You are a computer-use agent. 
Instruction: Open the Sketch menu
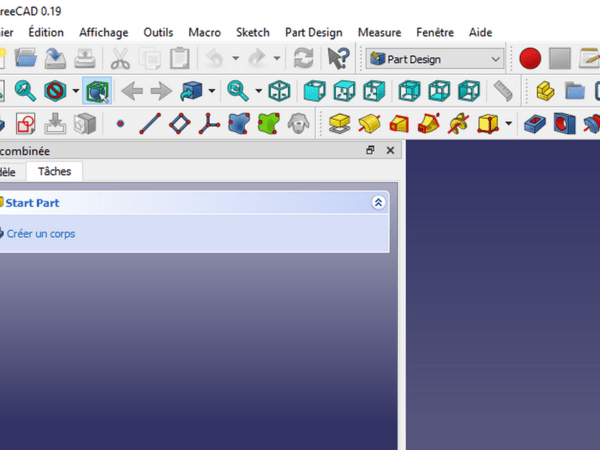252,32
